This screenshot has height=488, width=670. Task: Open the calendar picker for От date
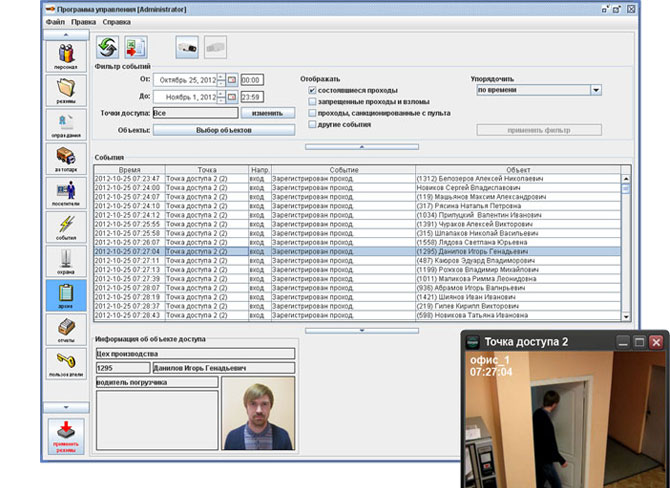[x=232, y=80]
